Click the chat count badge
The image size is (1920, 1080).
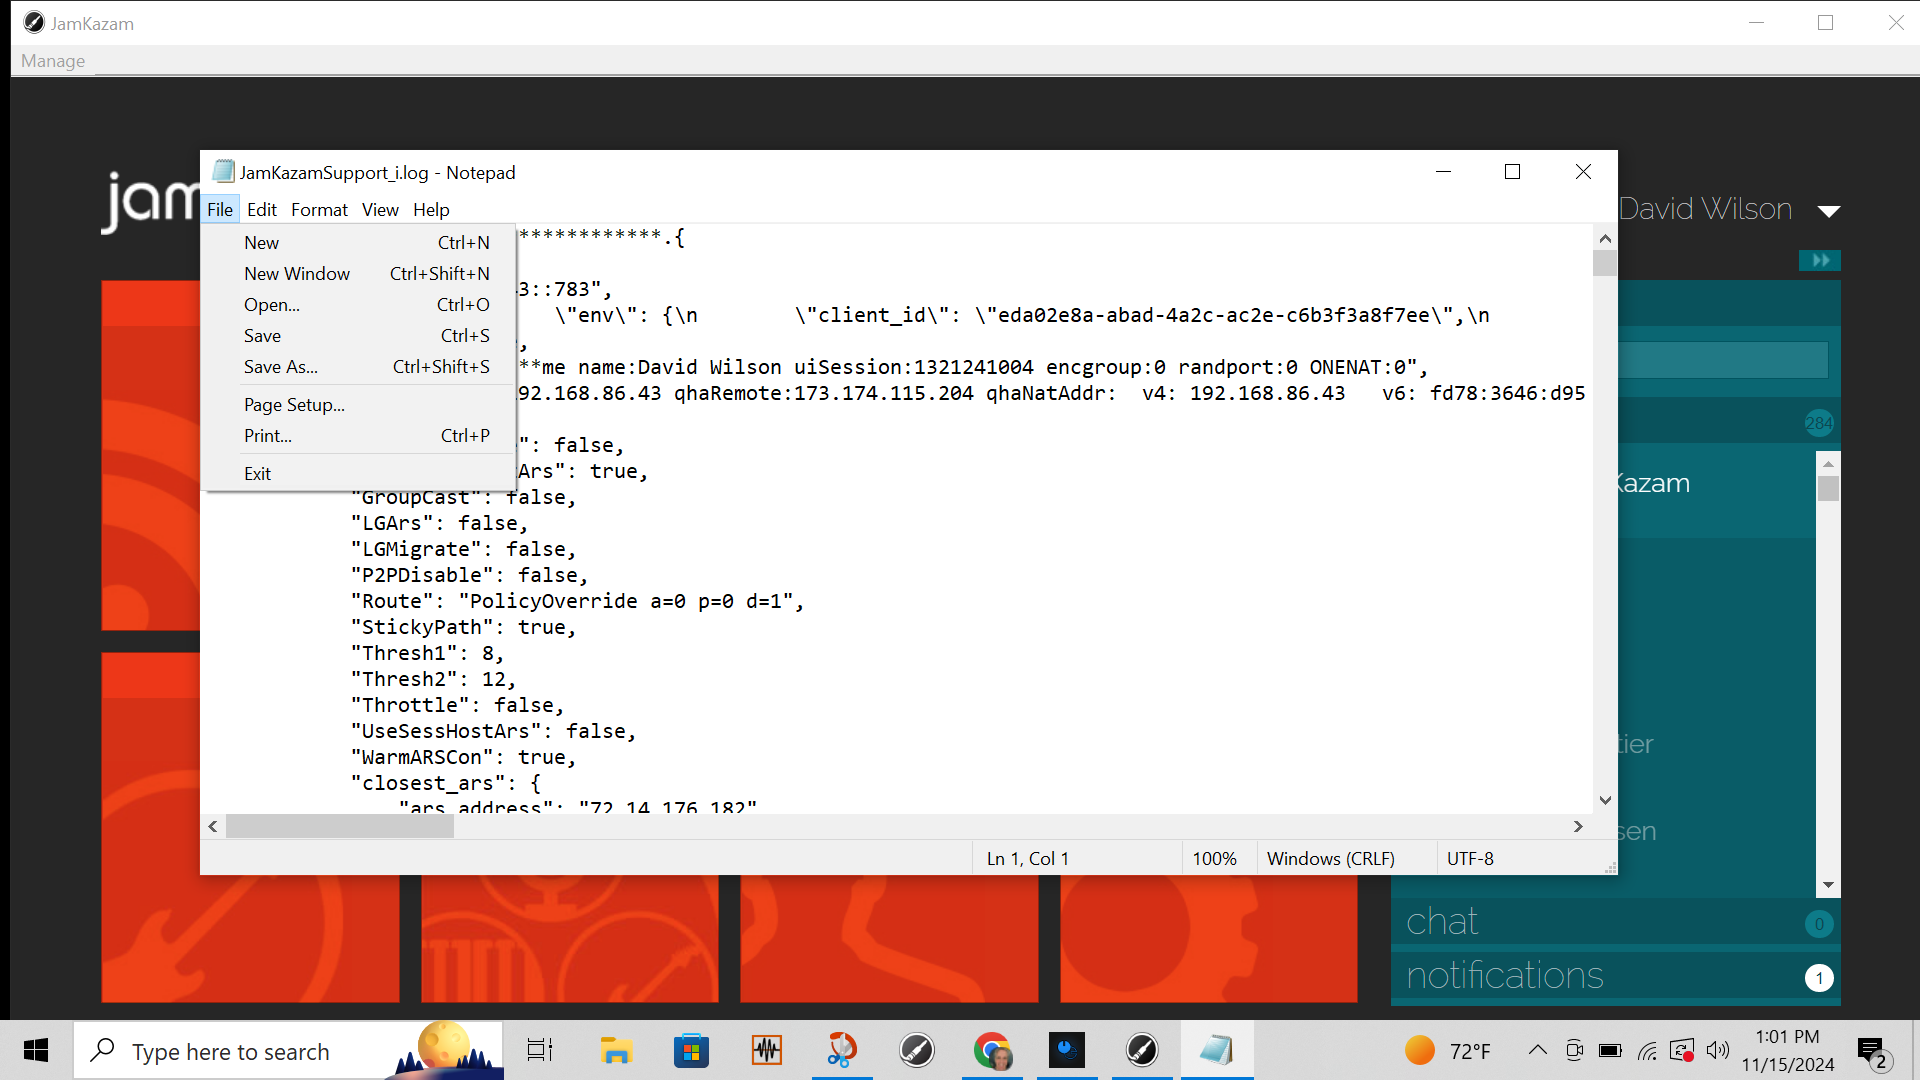click(1819, 924)
